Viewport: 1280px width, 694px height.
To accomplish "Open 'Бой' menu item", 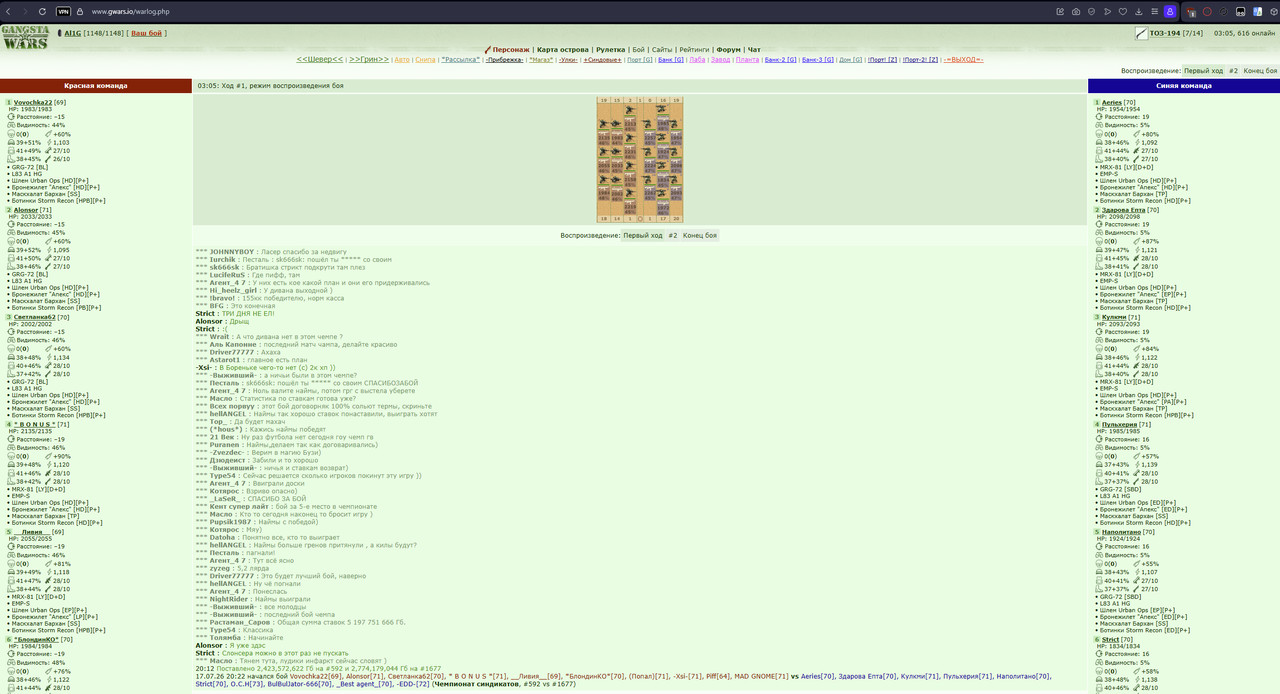I will click(638, 49).
